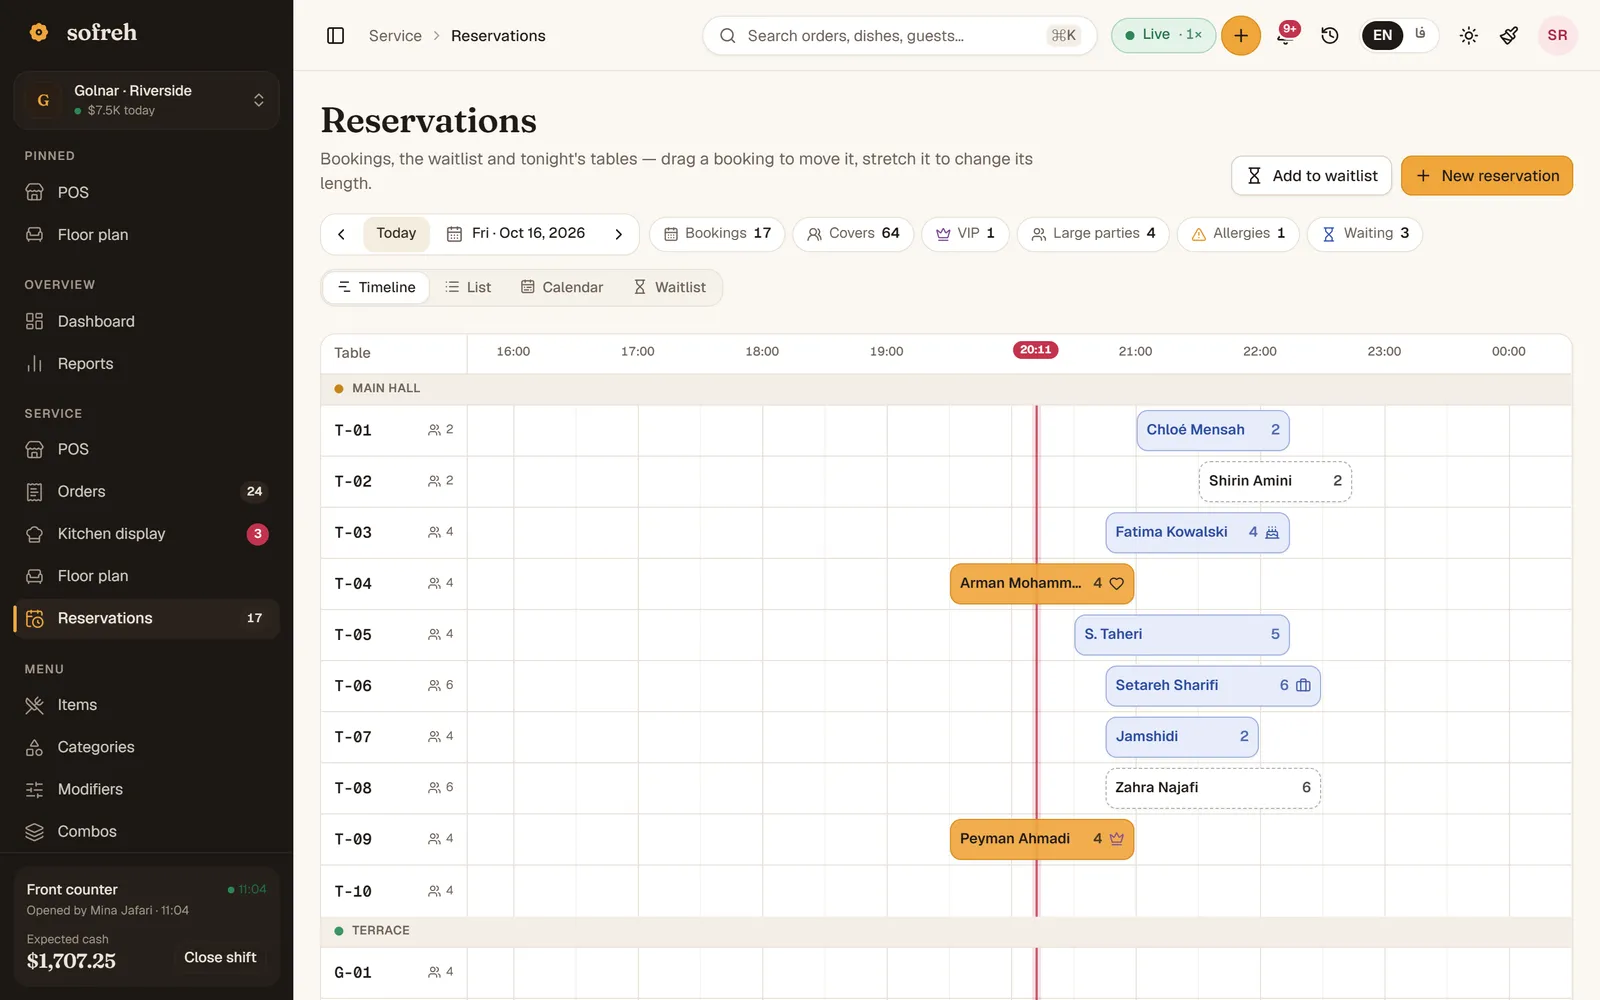
Task: Switch language to EN
Action: click(1382, 36)
